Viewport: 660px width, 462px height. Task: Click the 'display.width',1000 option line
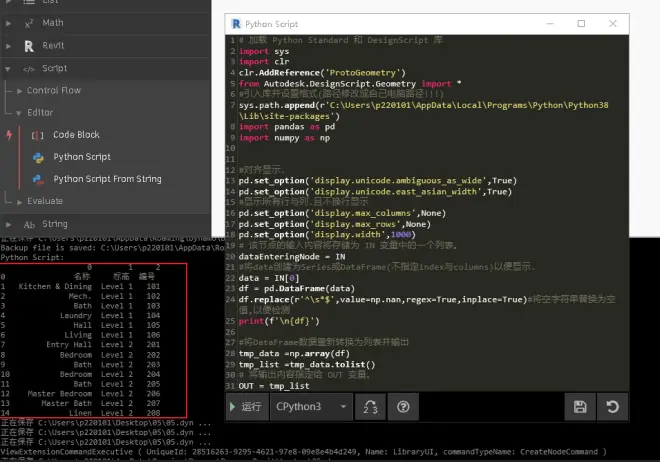[327, 235]
